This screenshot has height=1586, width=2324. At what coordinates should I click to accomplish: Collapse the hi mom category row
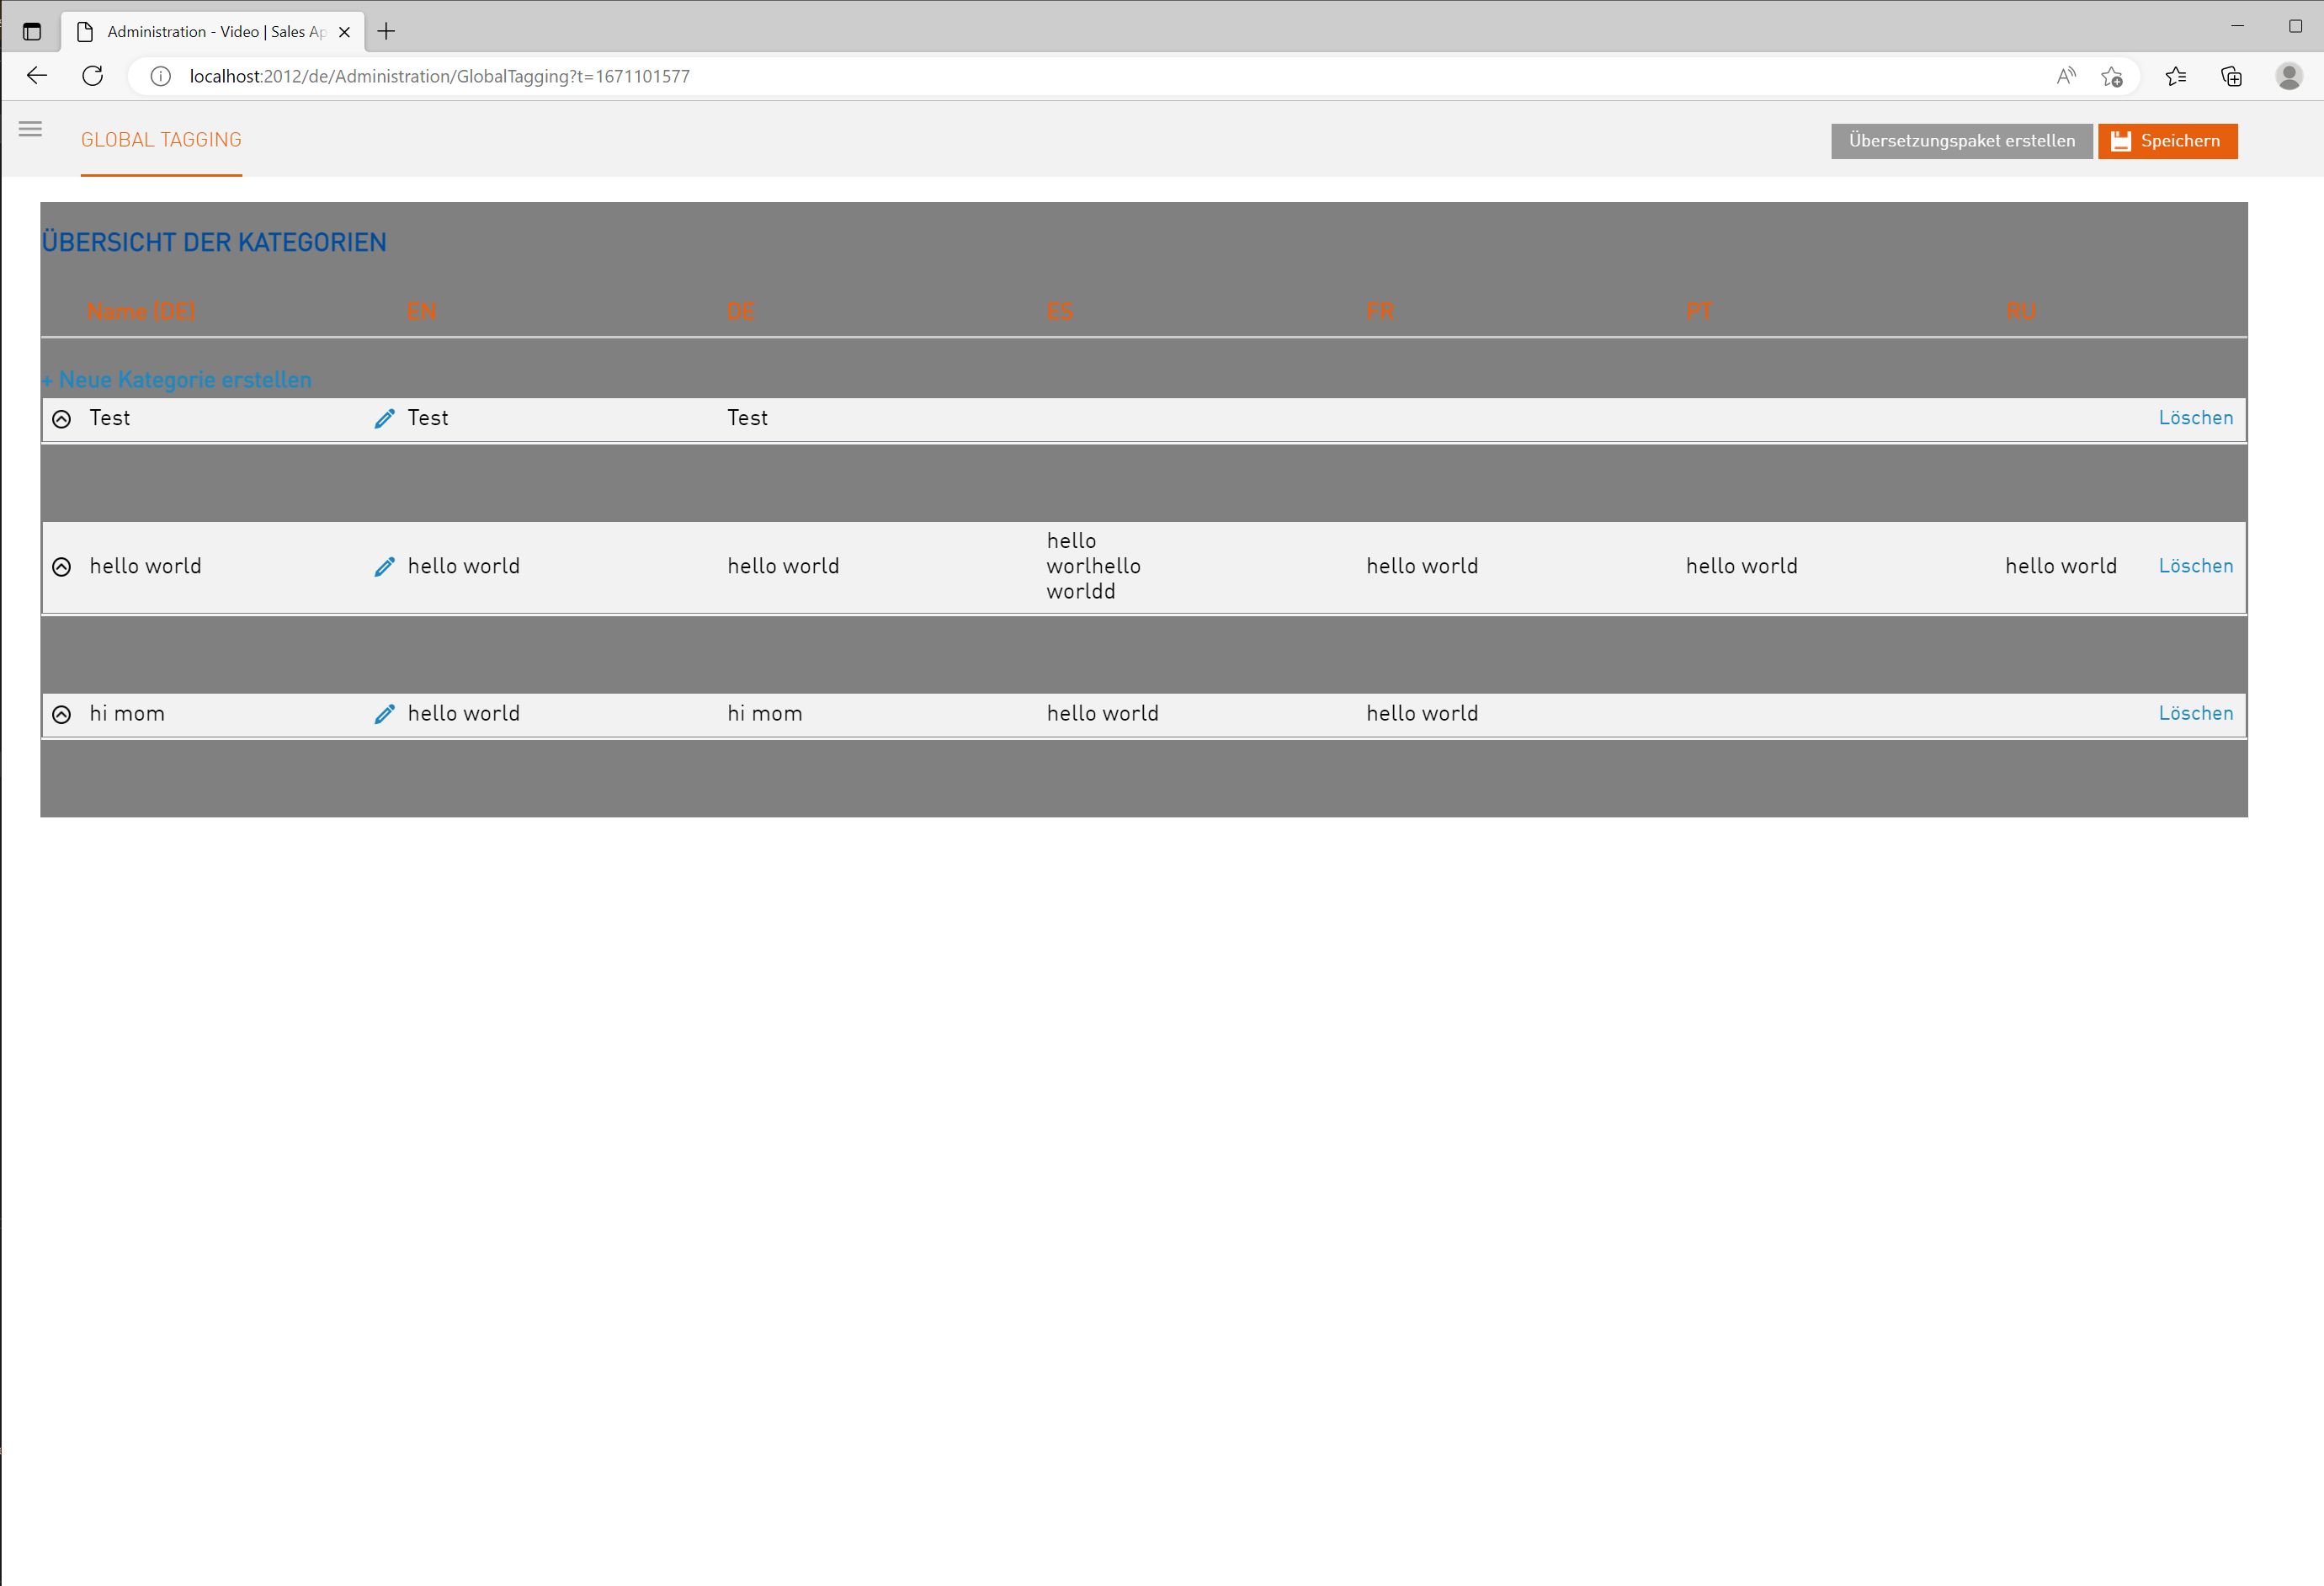62,714
